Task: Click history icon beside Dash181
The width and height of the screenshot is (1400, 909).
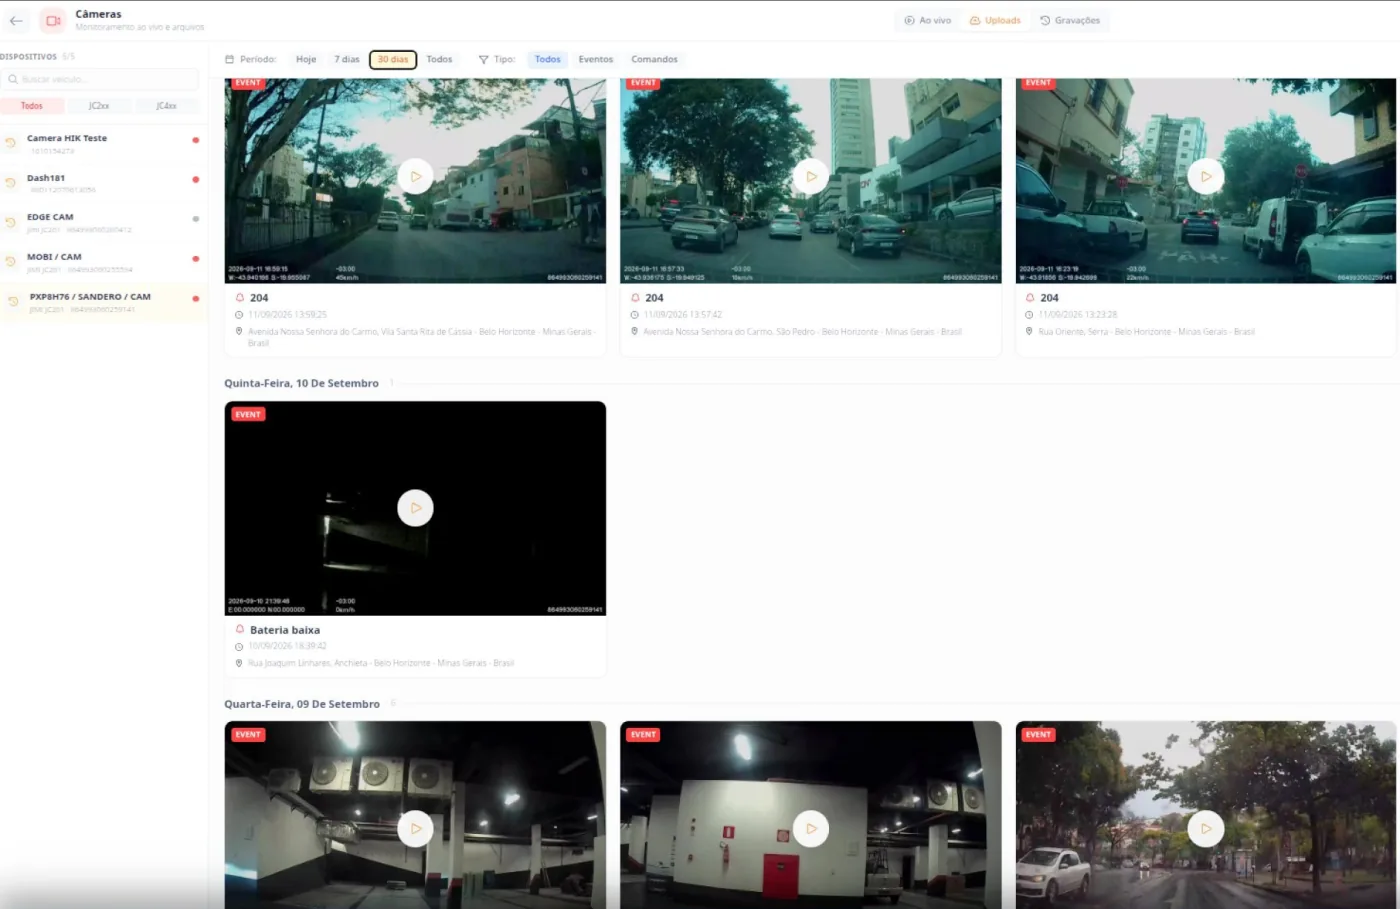Action: 11,183
